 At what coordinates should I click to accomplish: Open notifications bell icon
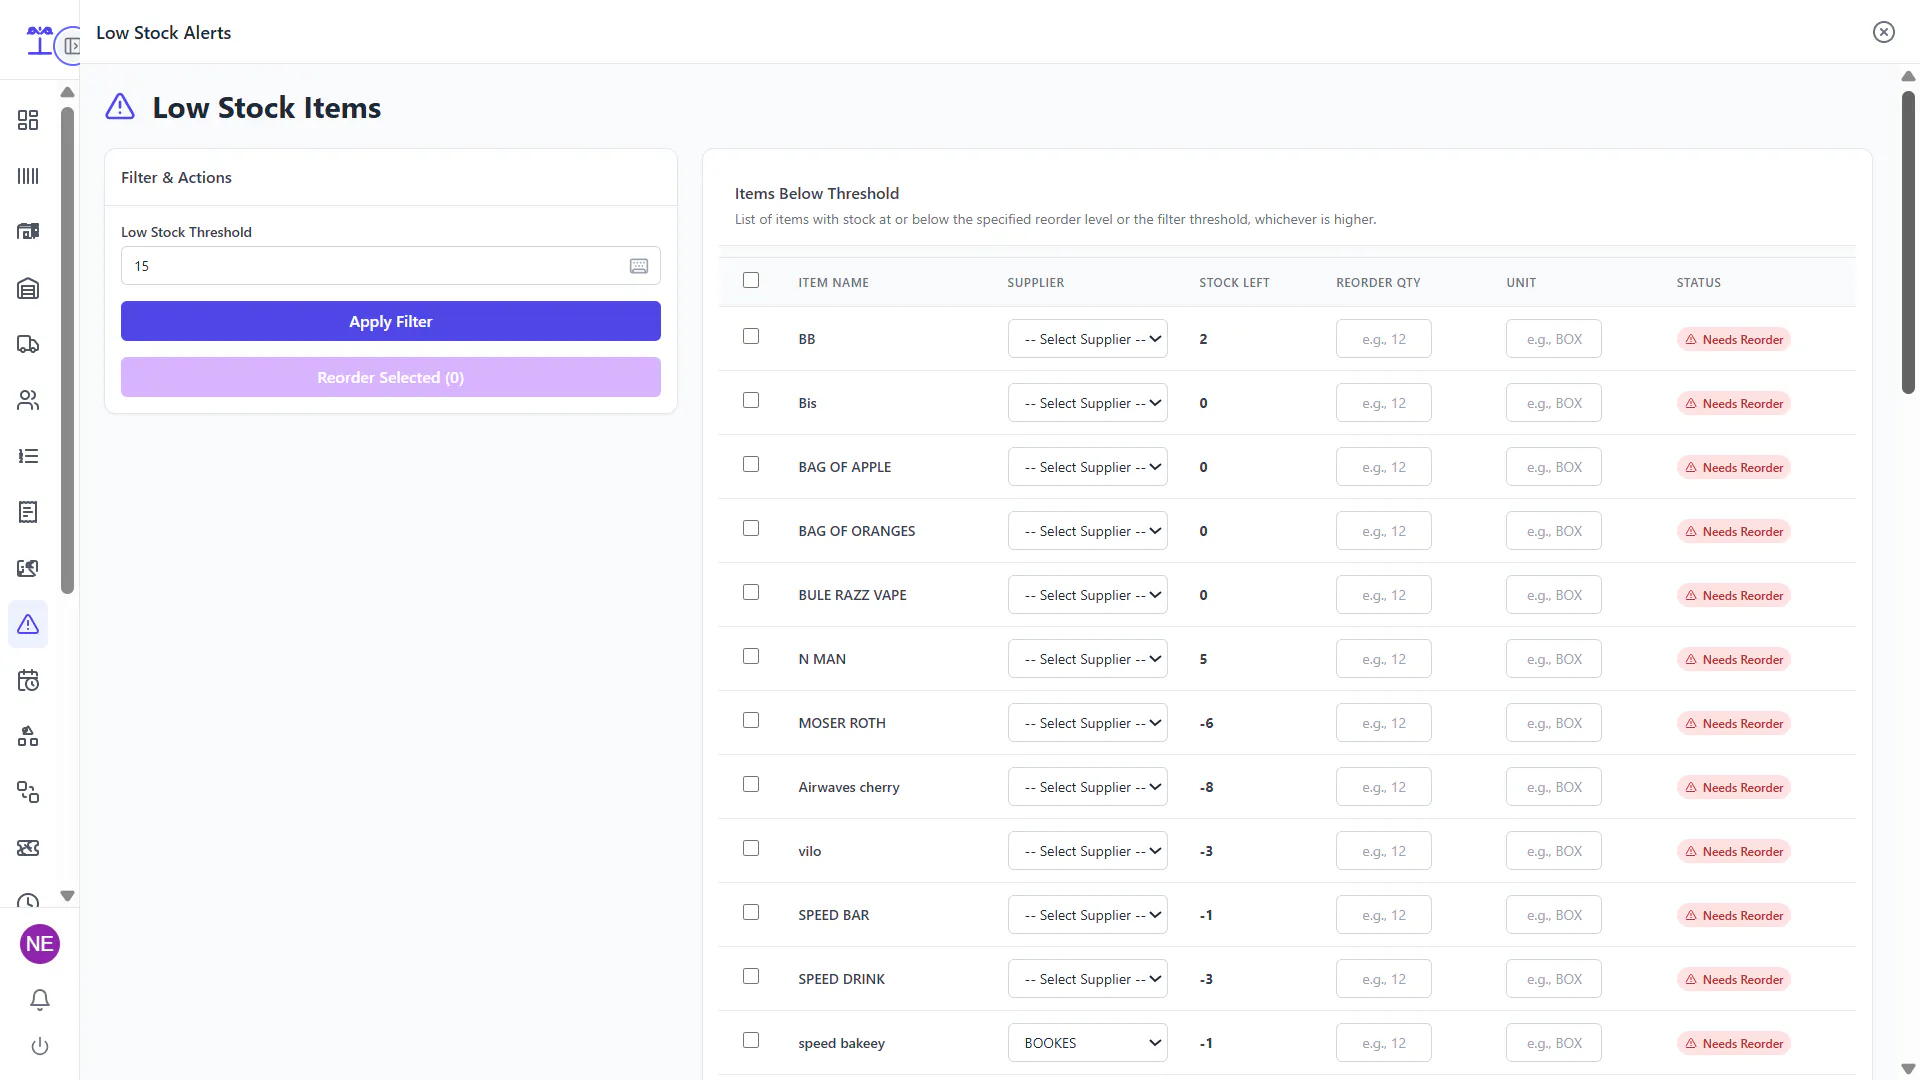point(40,1000)
